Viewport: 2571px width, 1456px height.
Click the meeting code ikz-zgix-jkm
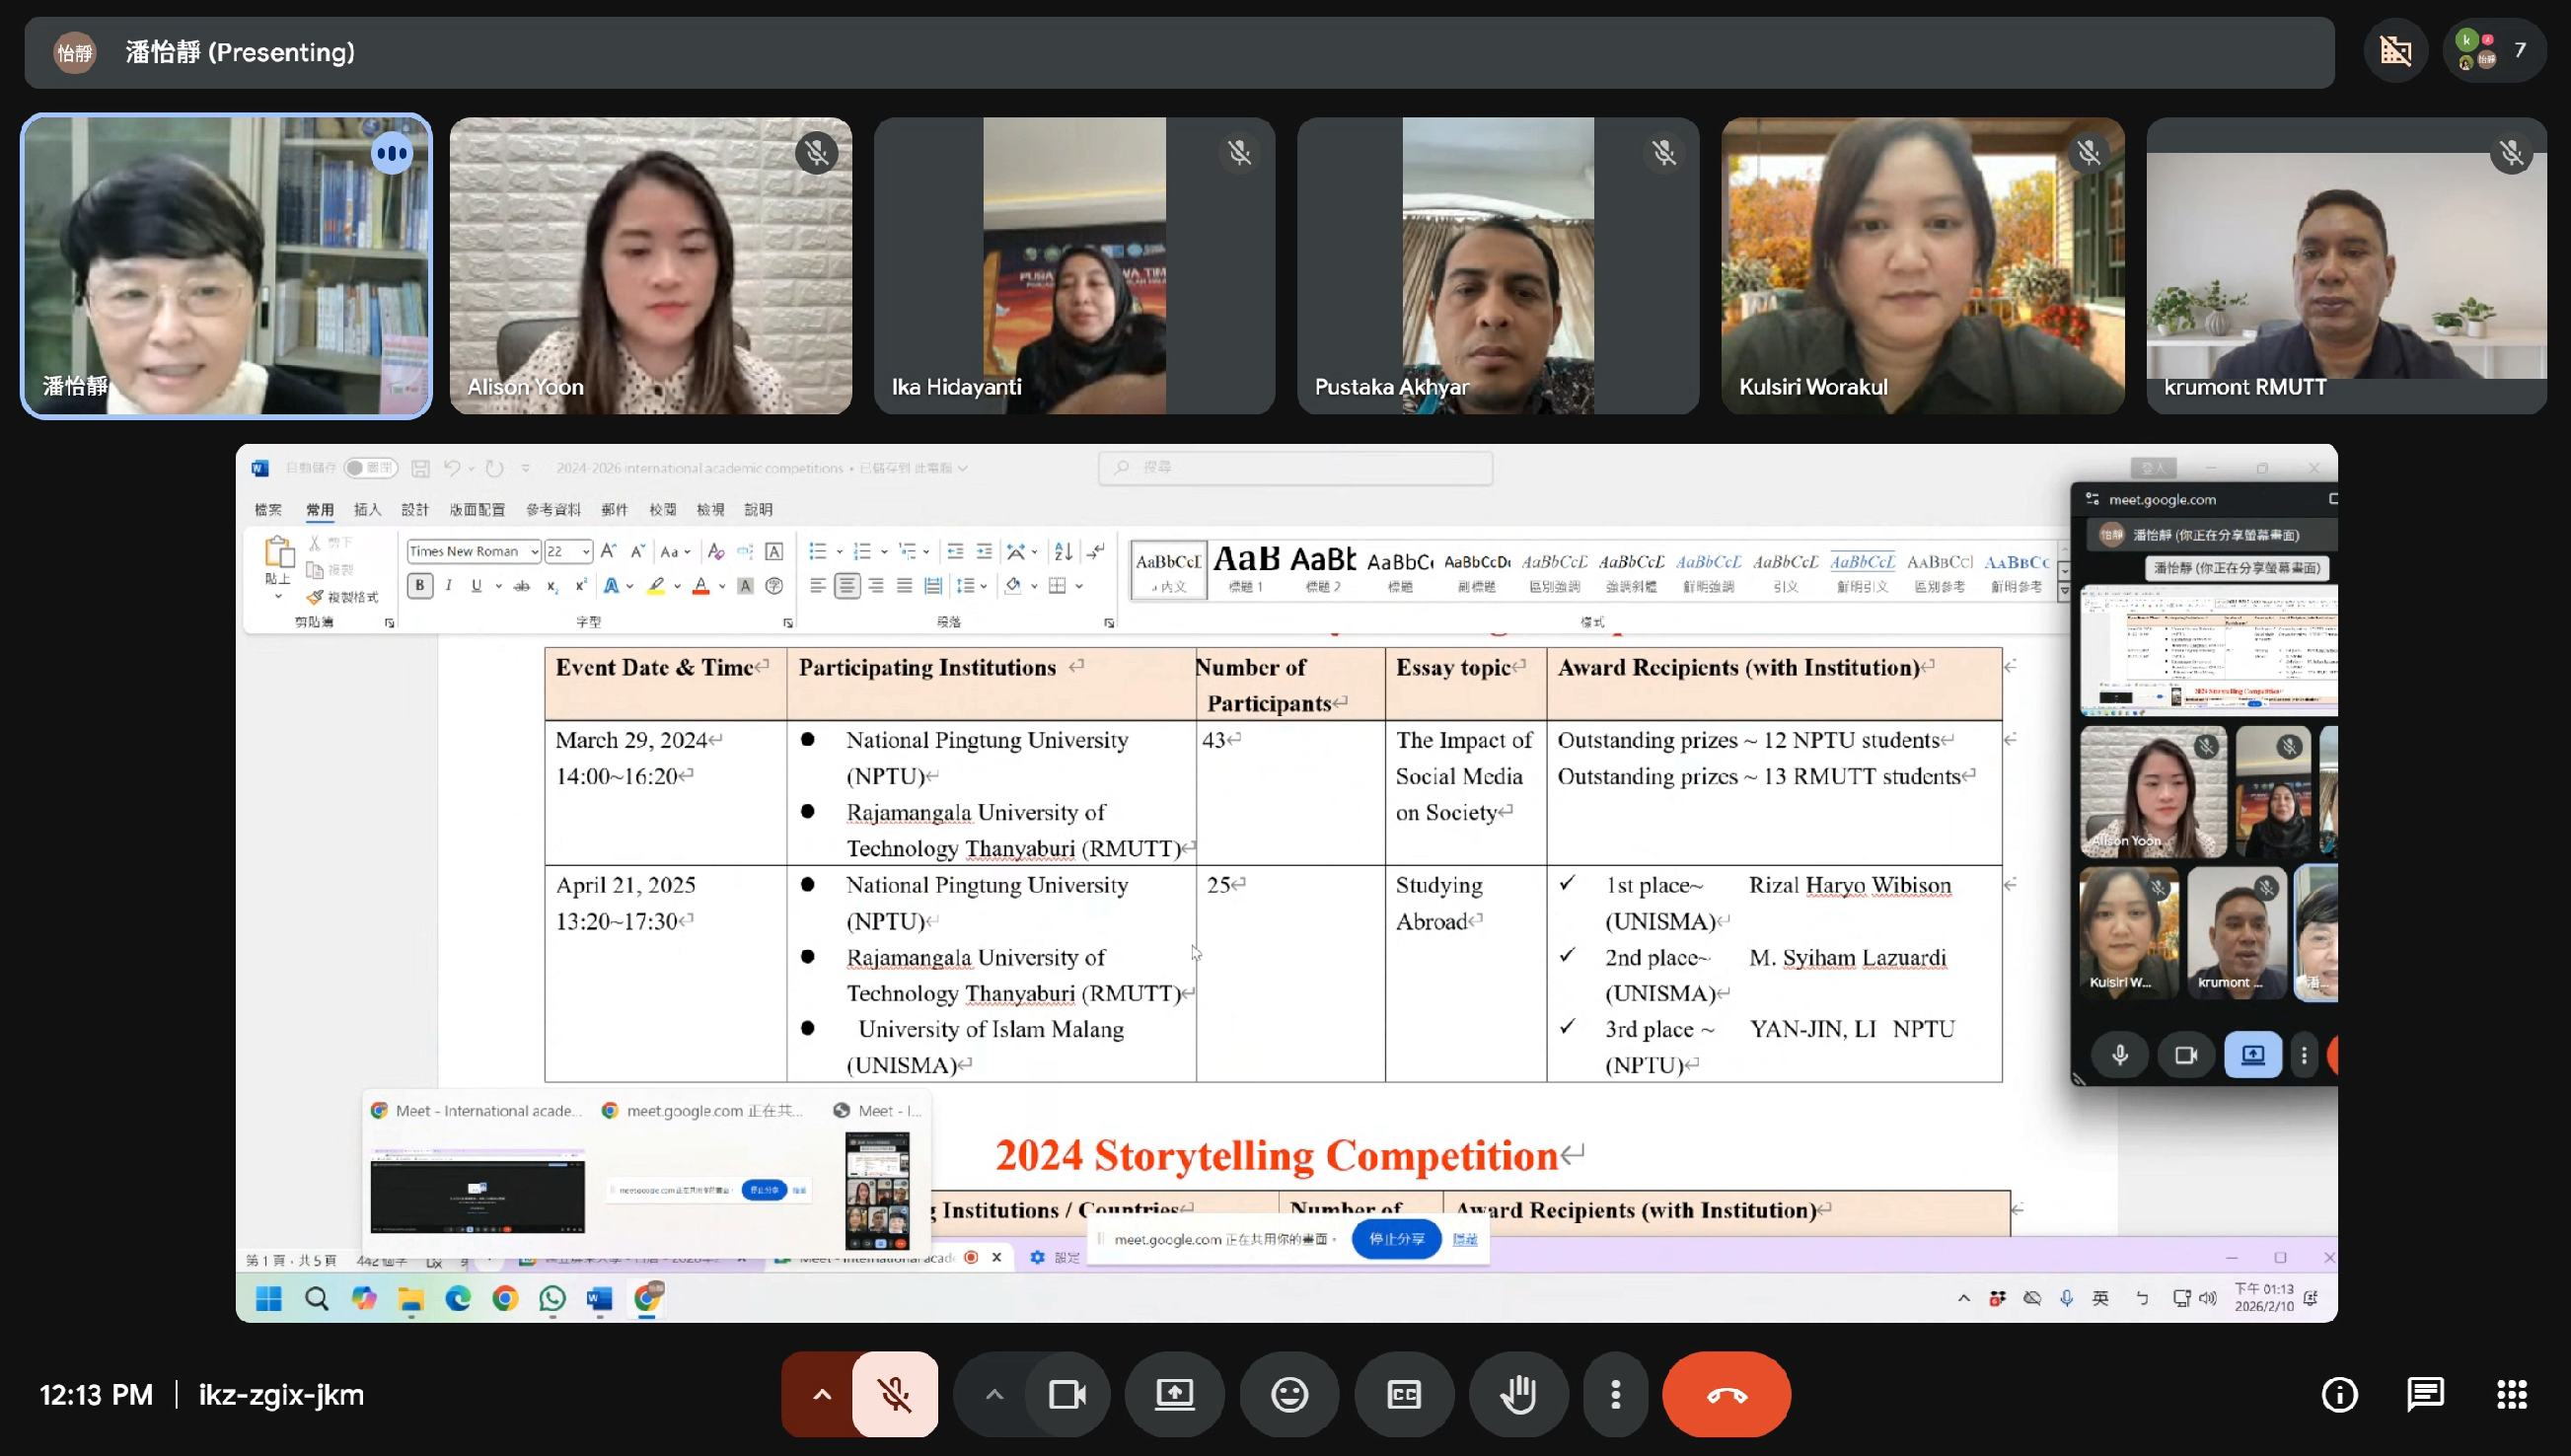tap(281, 1394)
